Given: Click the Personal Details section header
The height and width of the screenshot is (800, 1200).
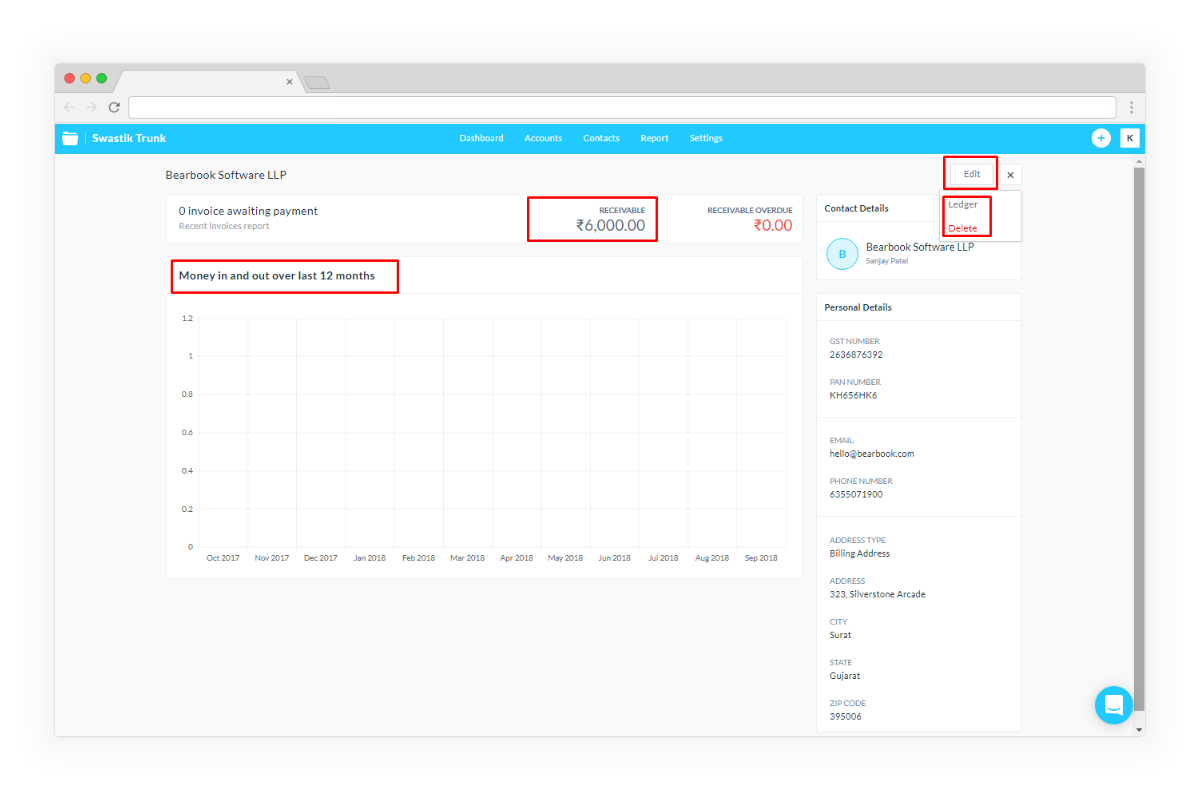Looking at the screenshot, I should [x=858, y=308].
